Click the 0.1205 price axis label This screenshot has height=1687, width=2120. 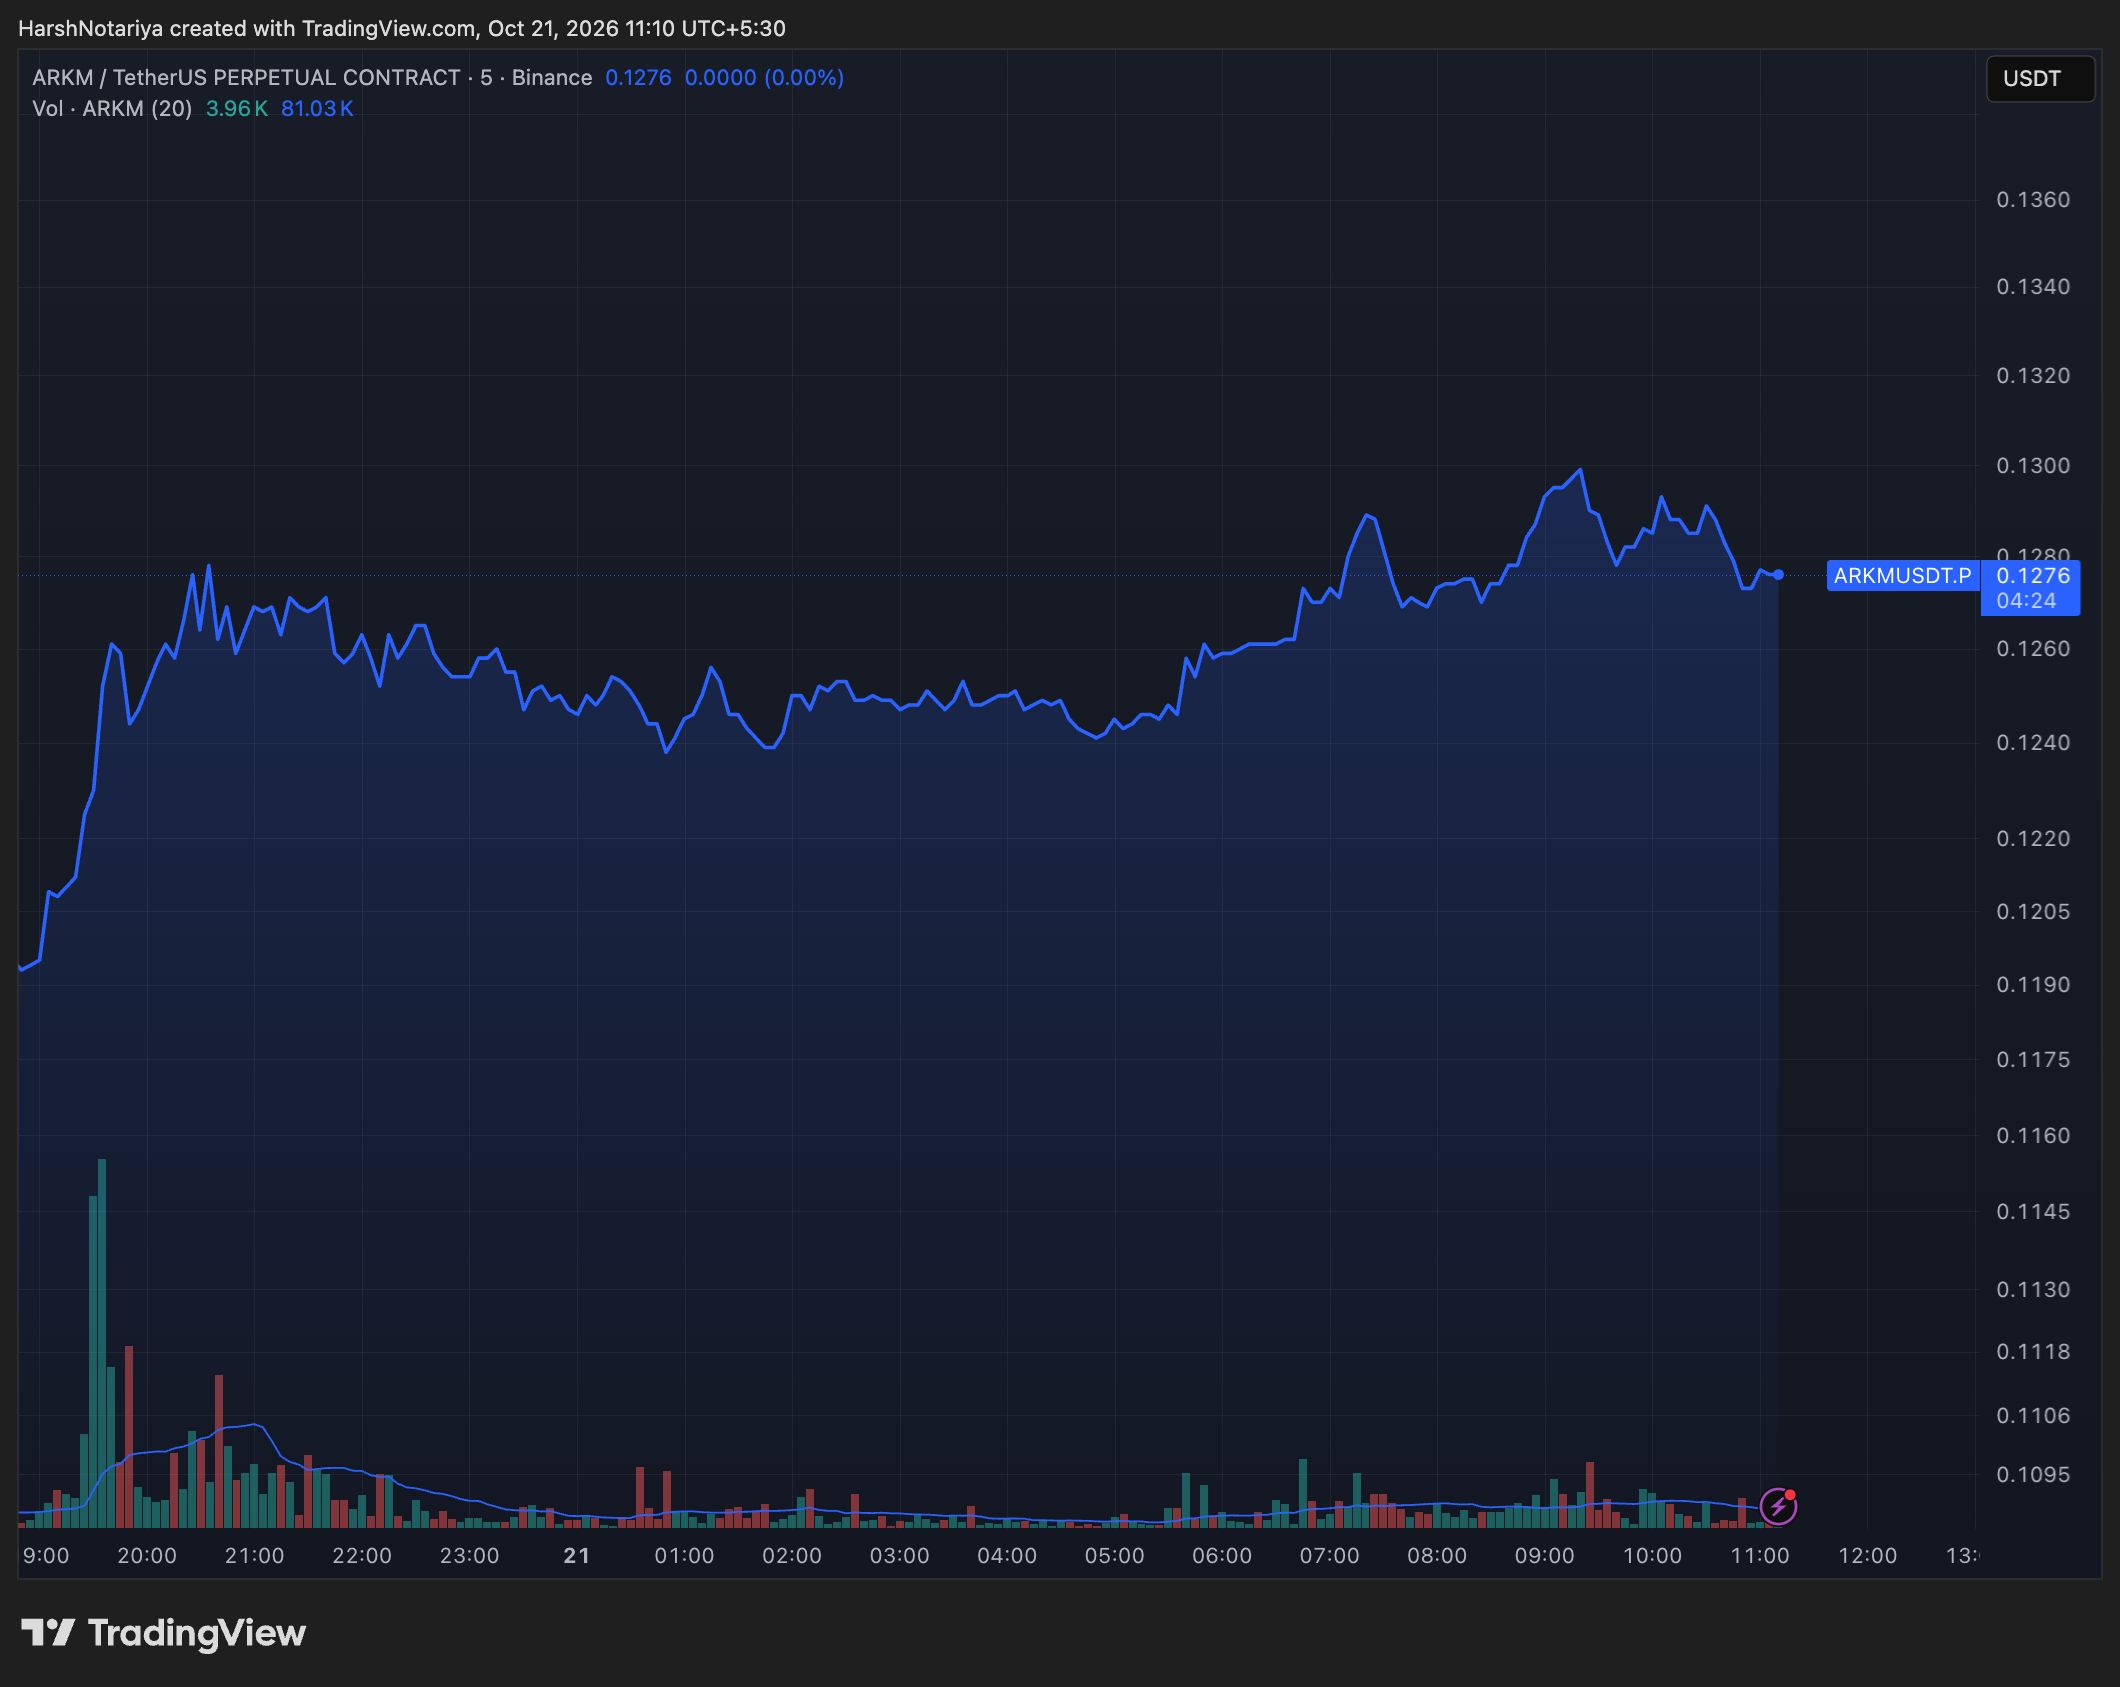2033,912
